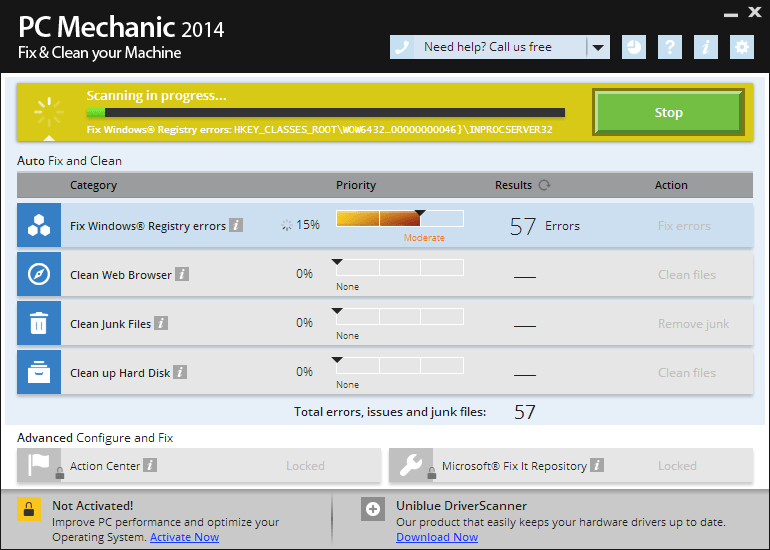Open info icon for Fix Windows Registry errors

tap(236, 225)
